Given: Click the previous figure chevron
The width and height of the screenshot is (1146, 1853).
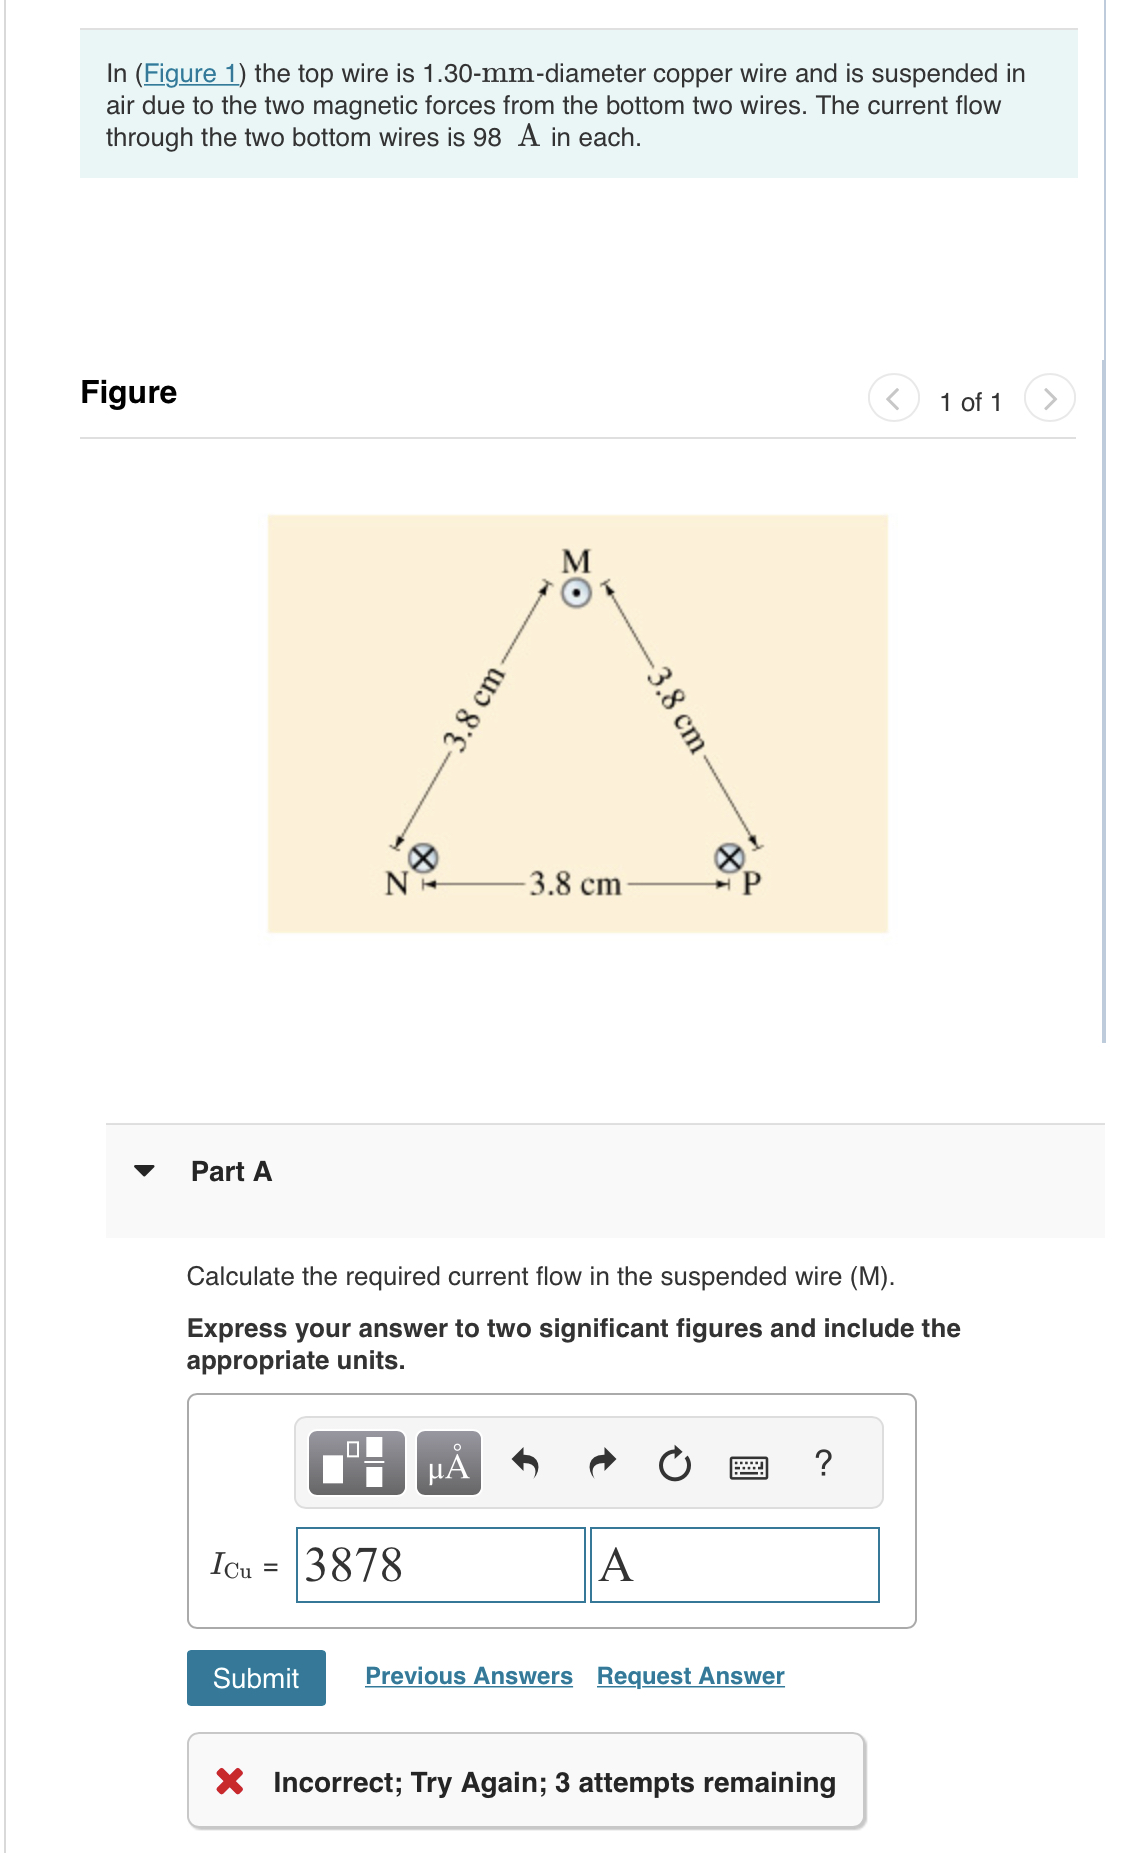Looking at the screenshot, I should pyautogui.click(x=893, y=396).
